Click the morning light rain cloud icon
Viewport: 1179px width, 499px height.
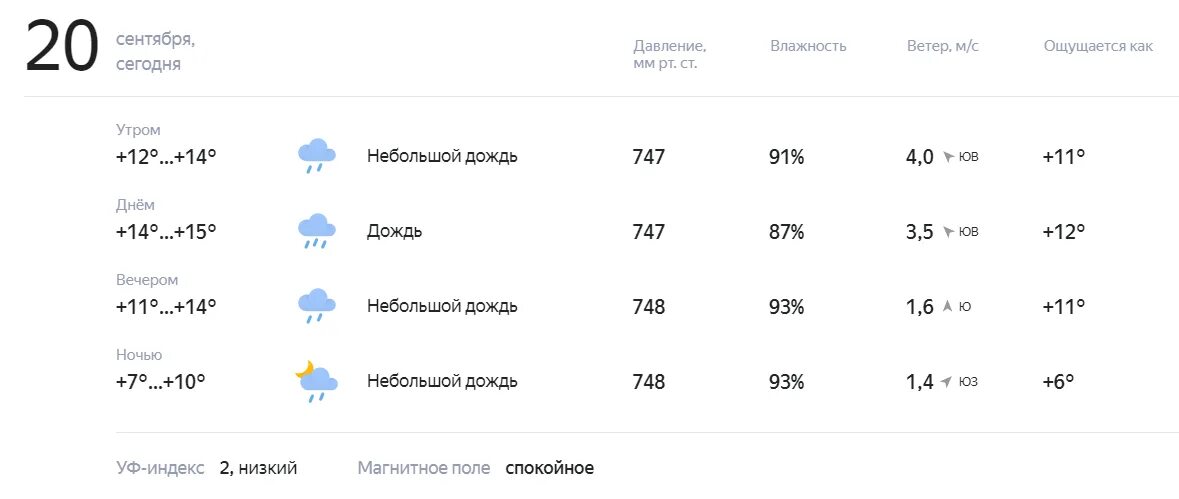point(317,156)
